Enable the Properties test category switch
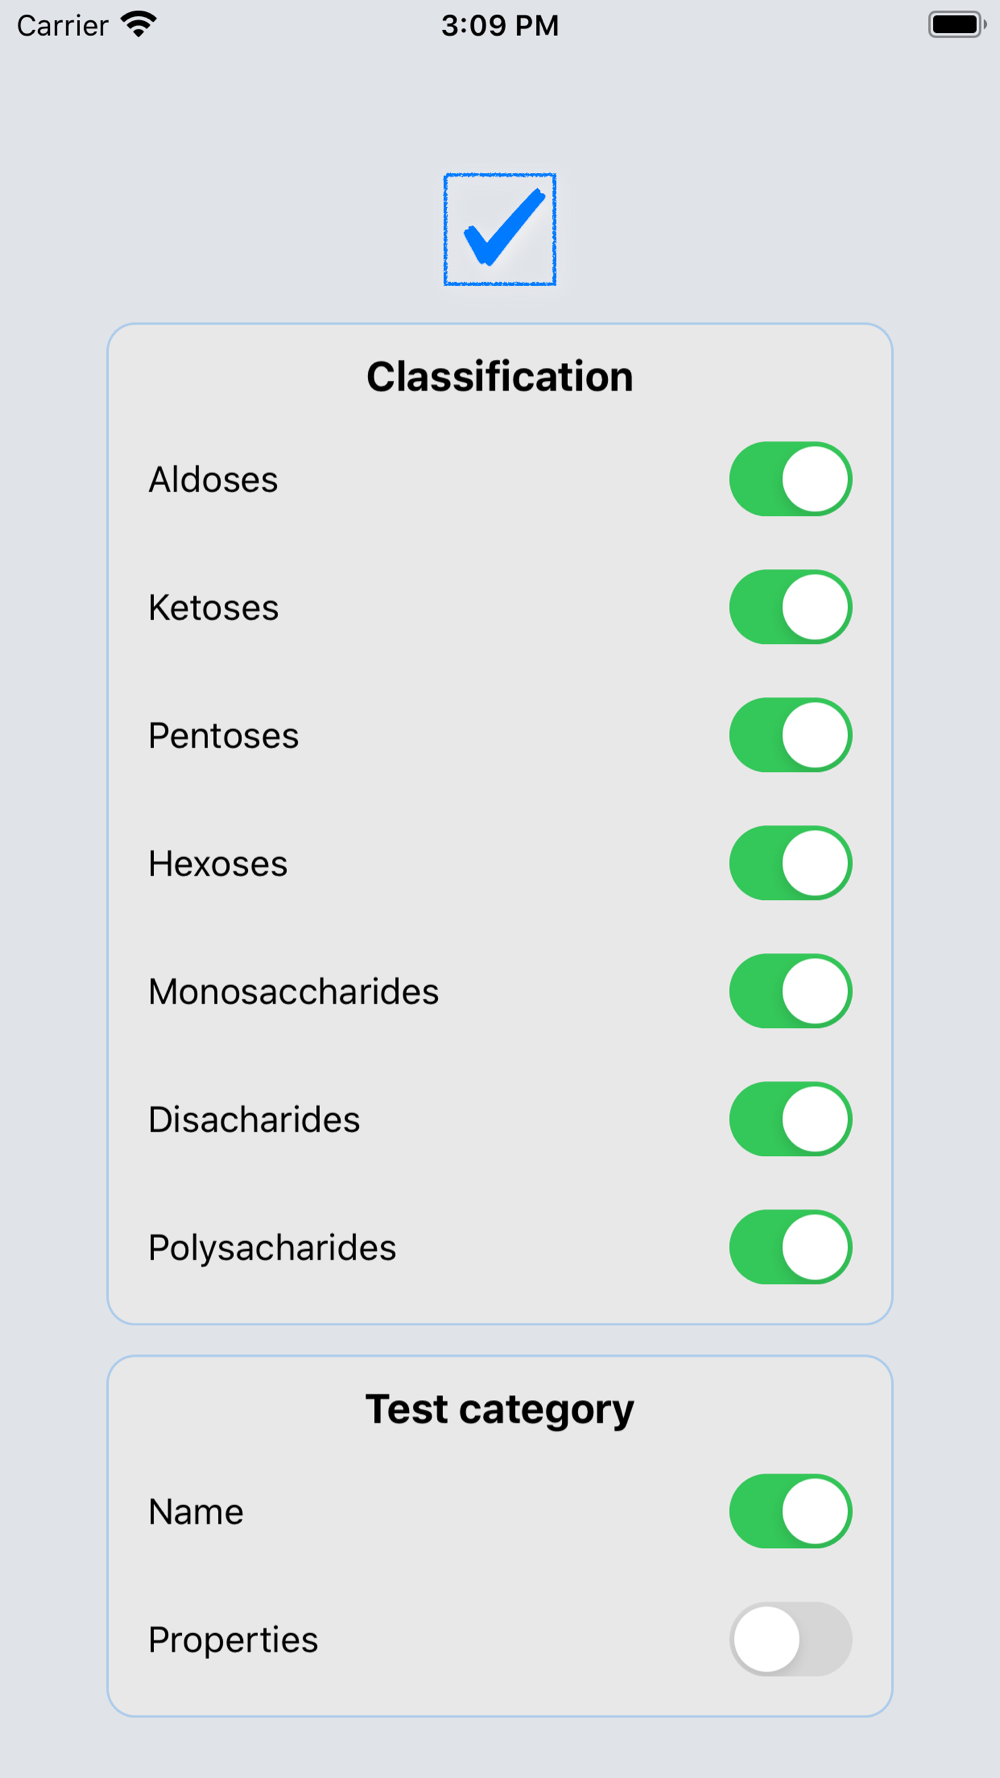Image resolution: width=1000 pixels, height=1778 pixels. (x=790, y=1639)
